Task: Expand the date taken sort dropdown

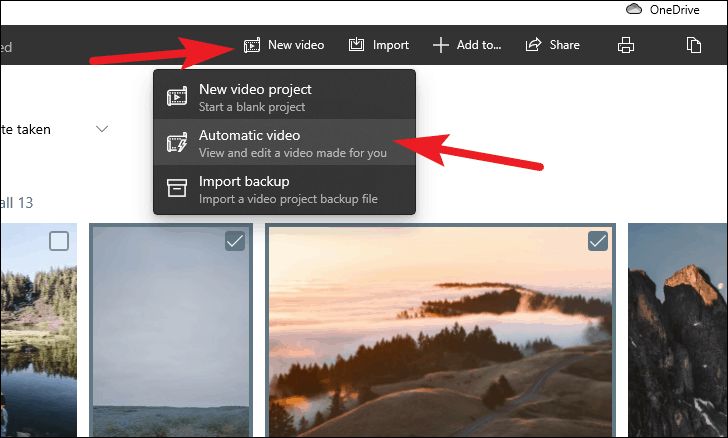Action: 102,129
